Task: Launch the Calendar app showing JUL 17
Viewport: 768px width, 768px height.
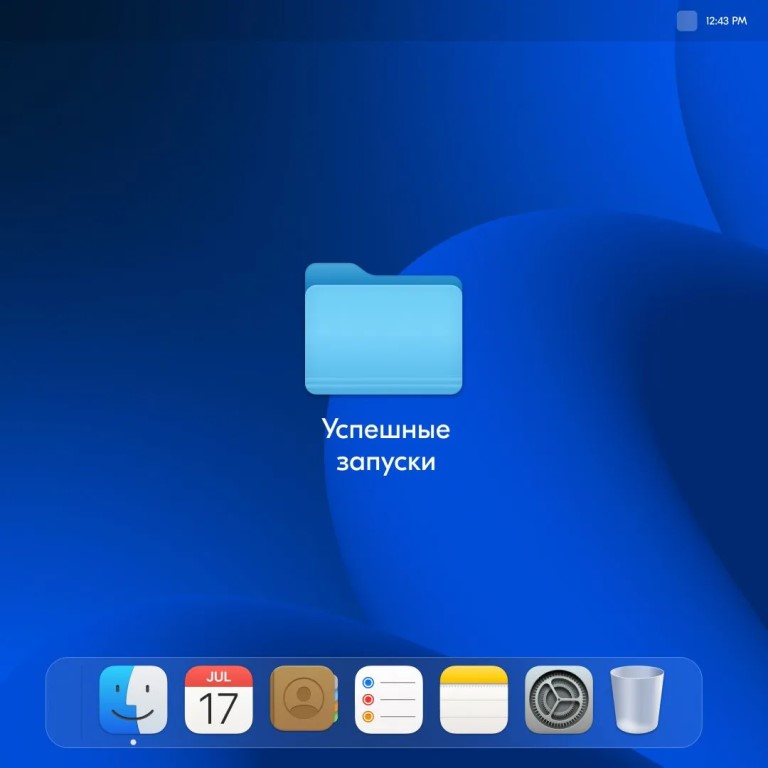Action: [218, 699]
